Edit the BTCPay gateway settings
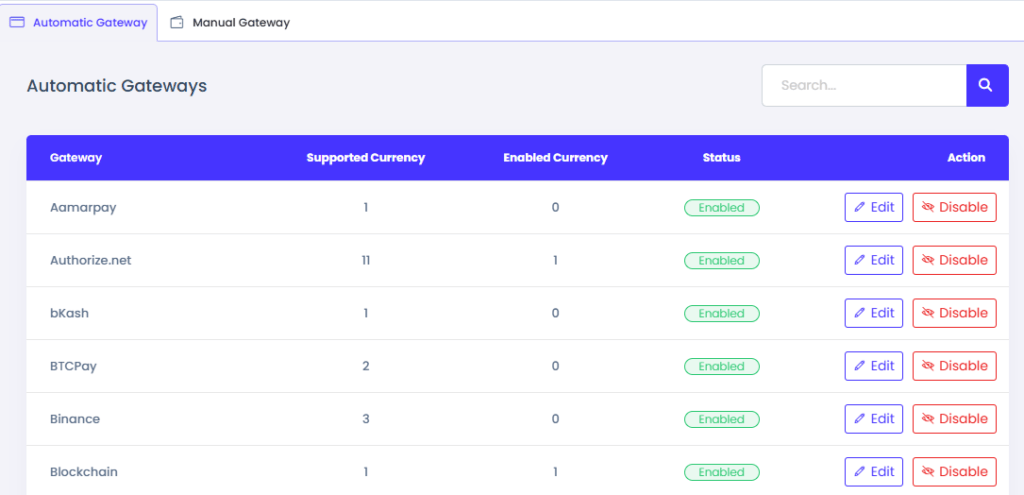1024x495 pixels. point(873,366)
